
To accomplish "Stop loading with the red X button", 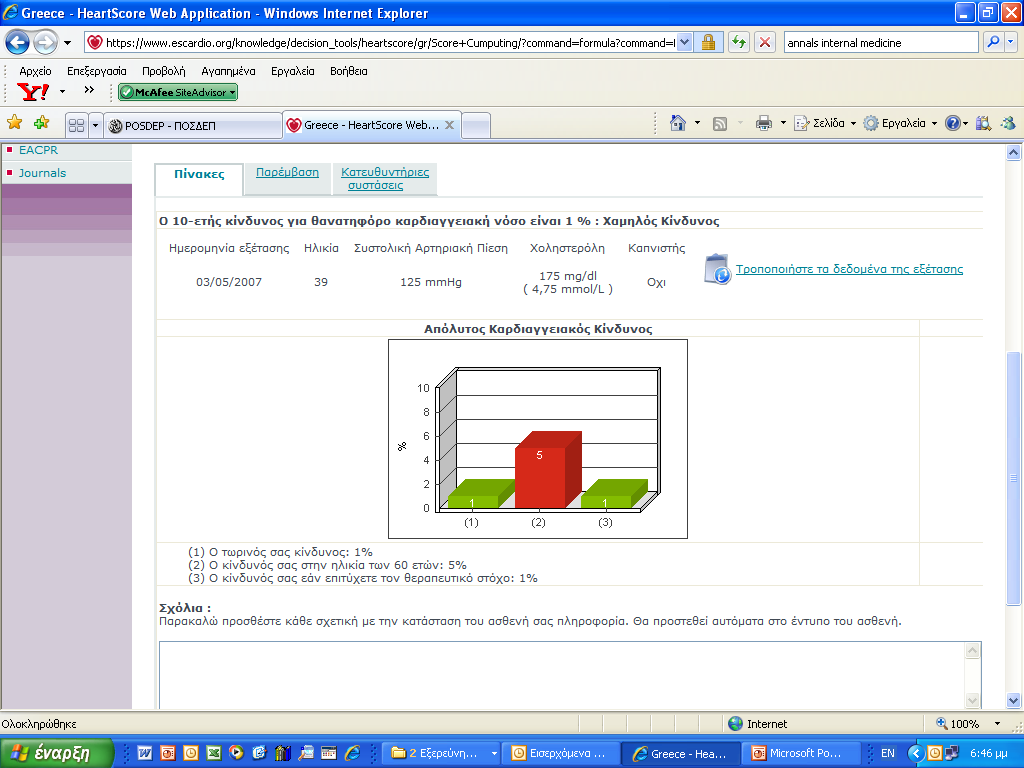I will pyautogui.click(x=765, y=42).
